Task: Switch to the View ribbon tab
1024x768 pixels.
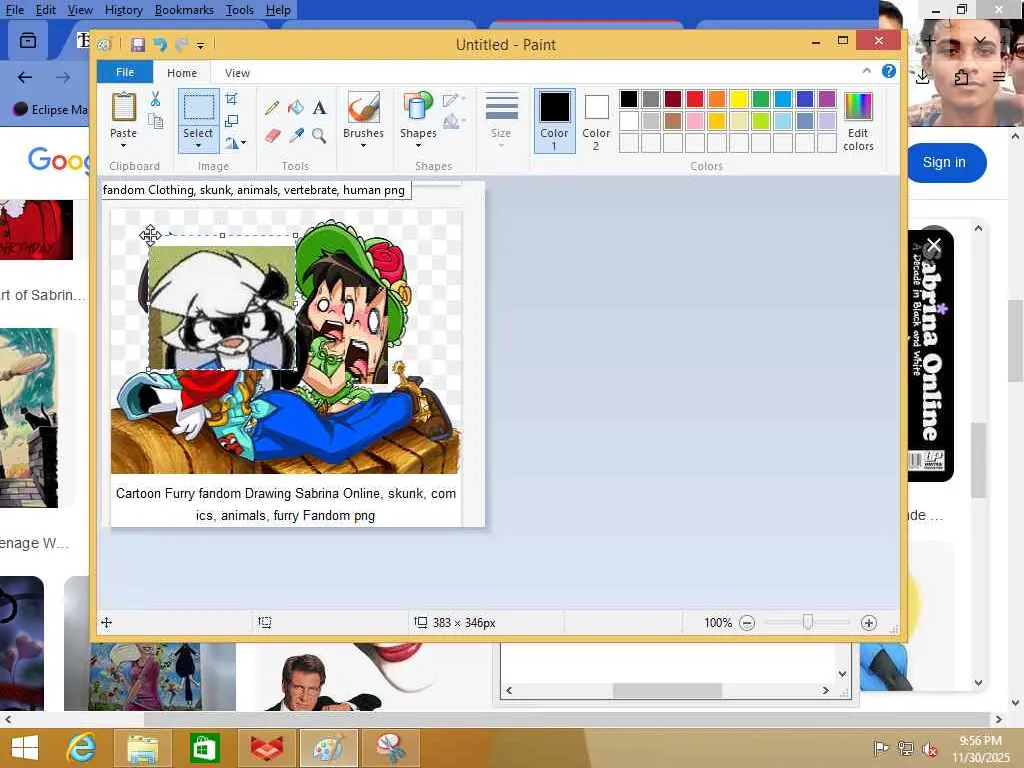Action: click(237, 72)
